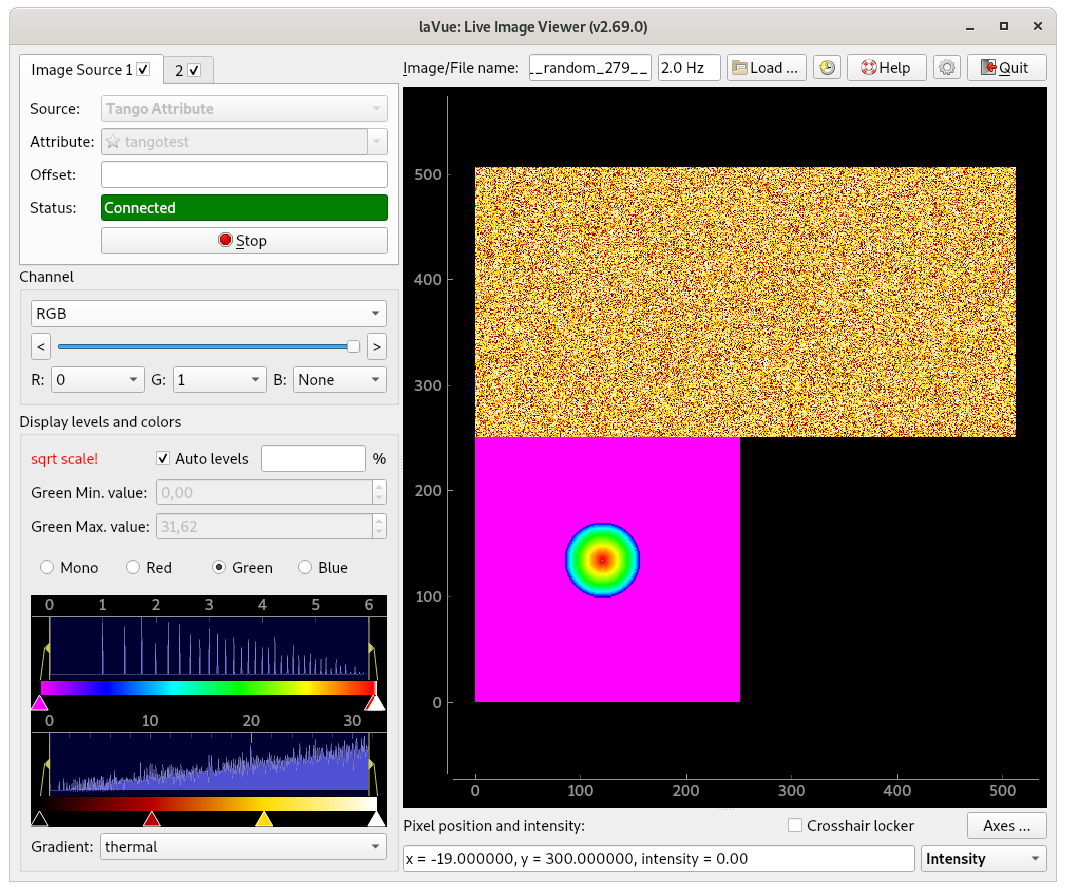Toggle the Auto levels checkbox
This screenshot has width=1066, height=891.
click(164, 458)
